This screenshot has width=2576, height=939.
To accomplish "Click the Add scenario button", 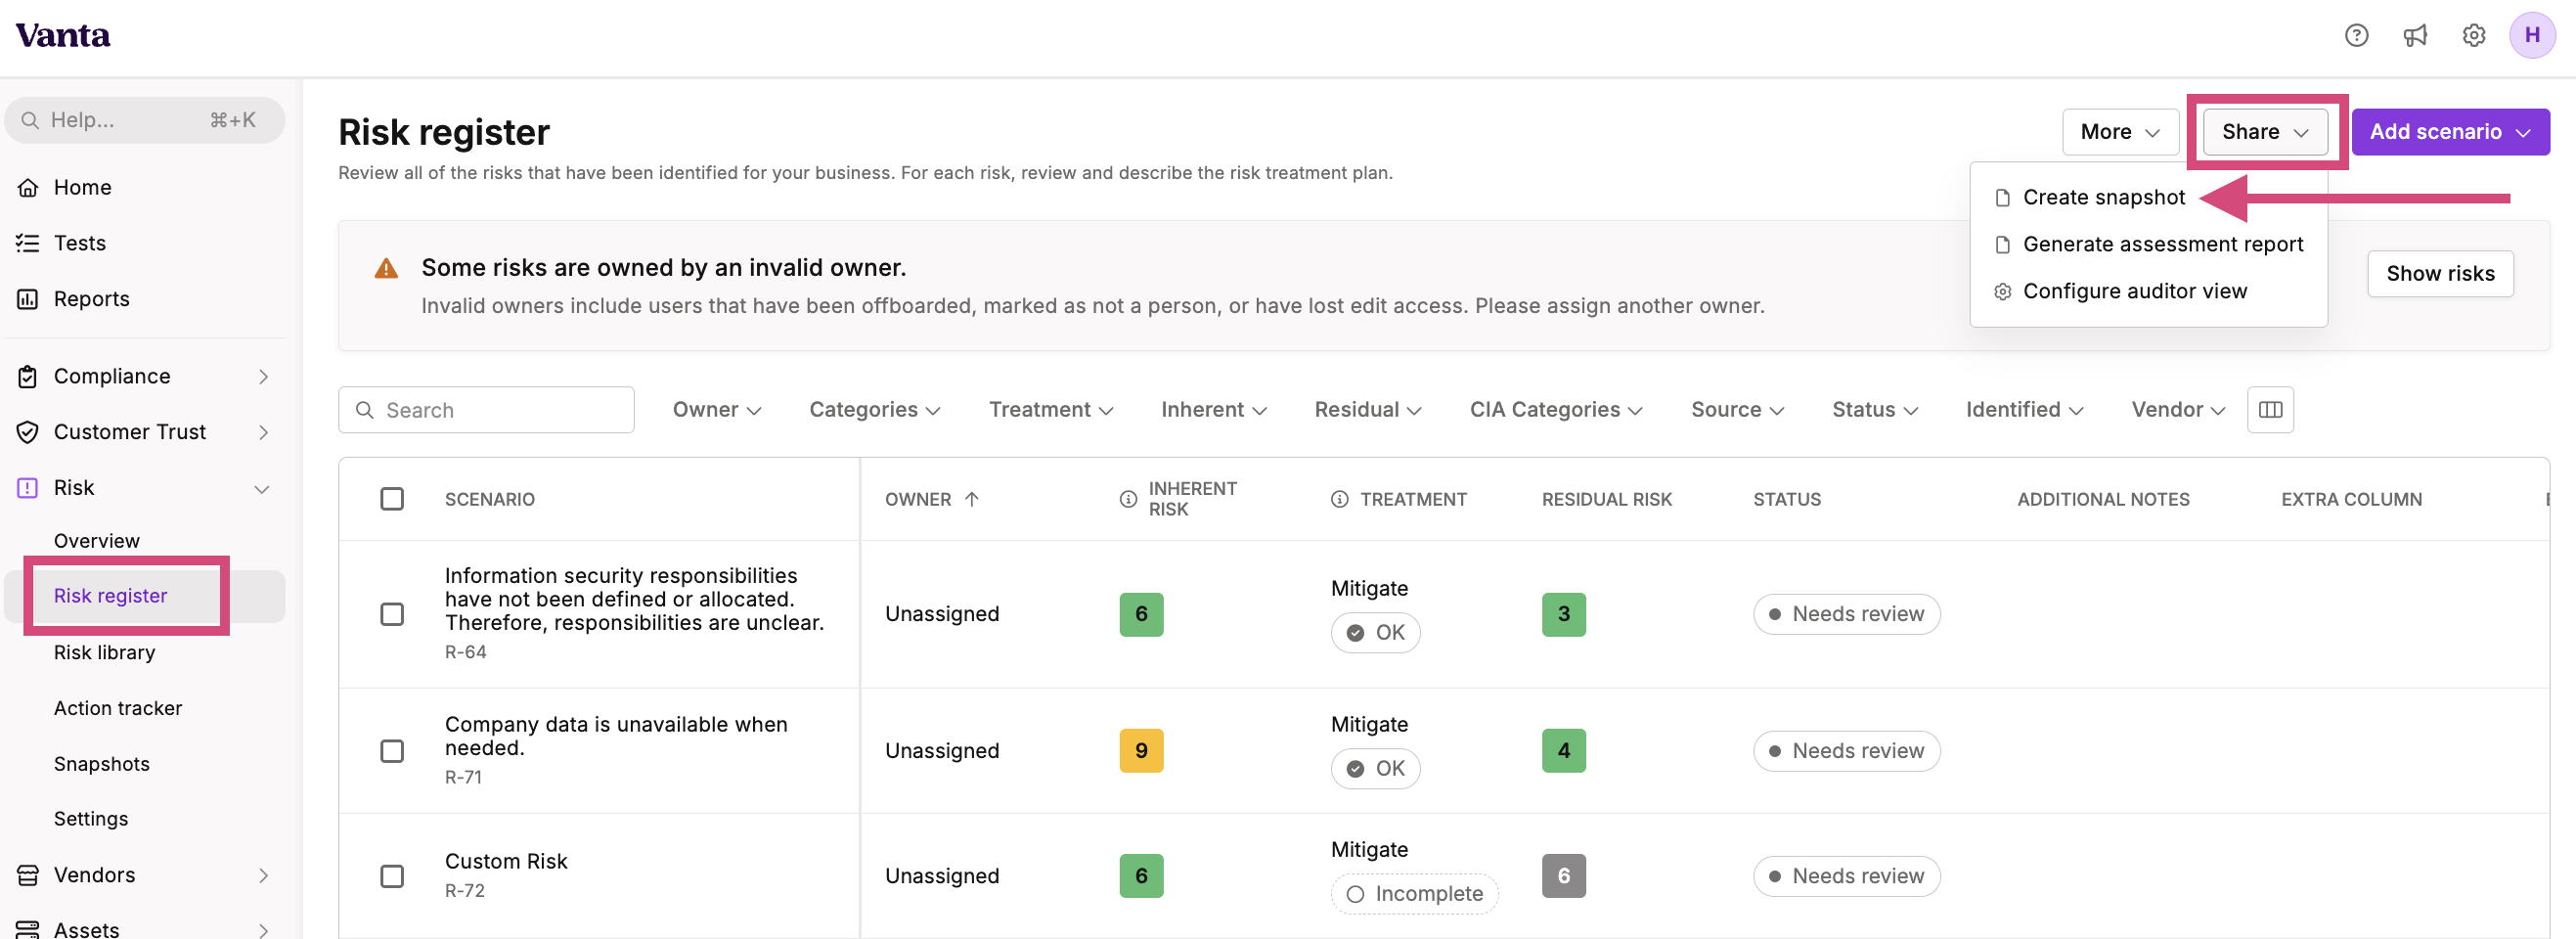I will click(x=2450, y=132).
